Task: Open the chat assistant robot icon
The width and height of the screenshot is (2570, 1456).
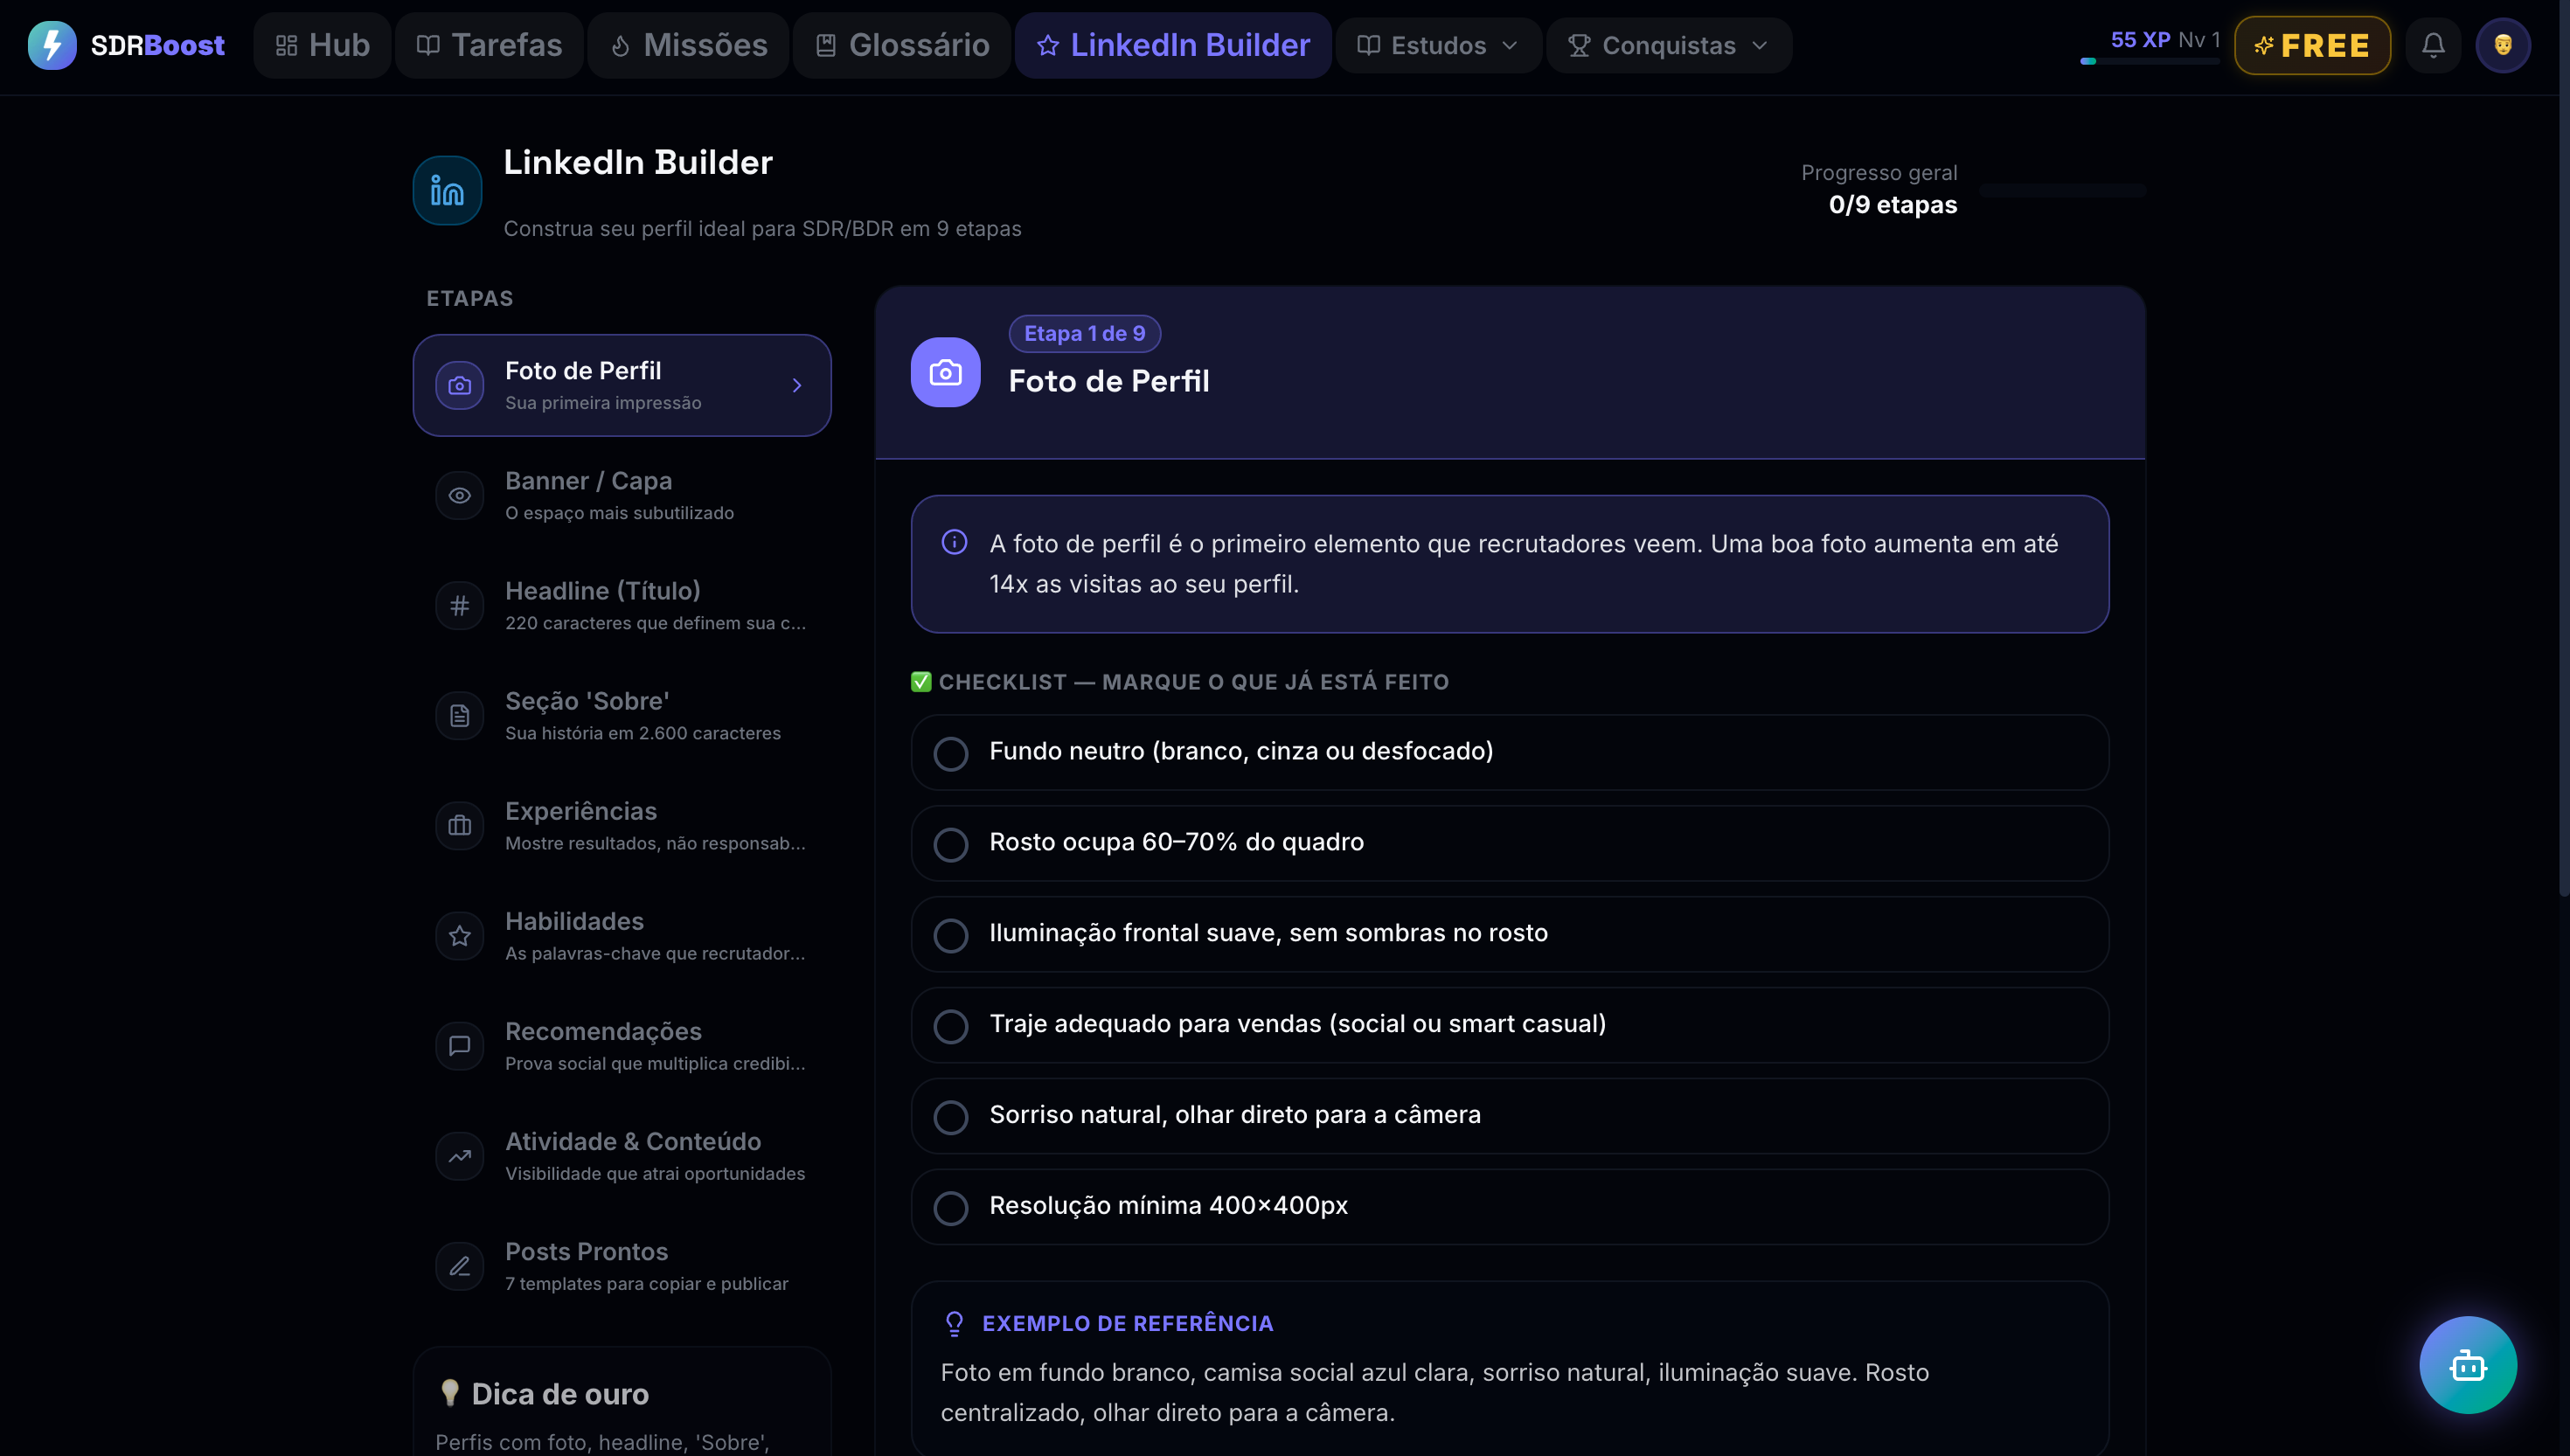Action: 2466,1365
